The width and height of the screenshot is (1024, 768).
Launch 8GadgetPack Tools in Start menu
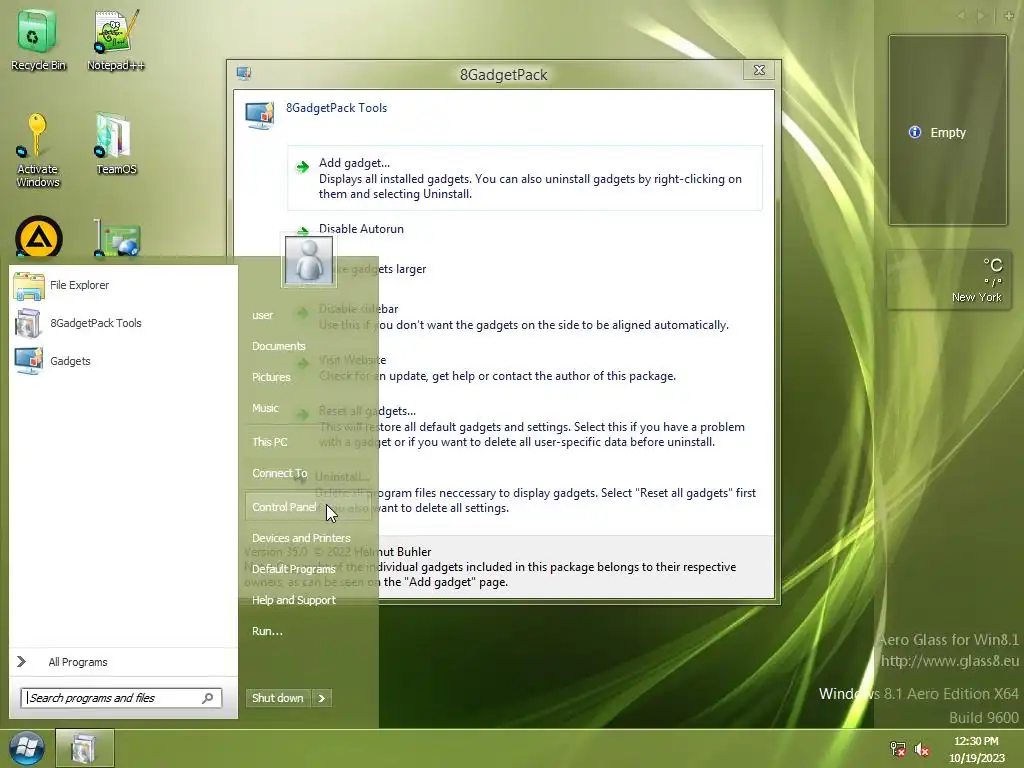pyautogui.click(x=123, y=323)
